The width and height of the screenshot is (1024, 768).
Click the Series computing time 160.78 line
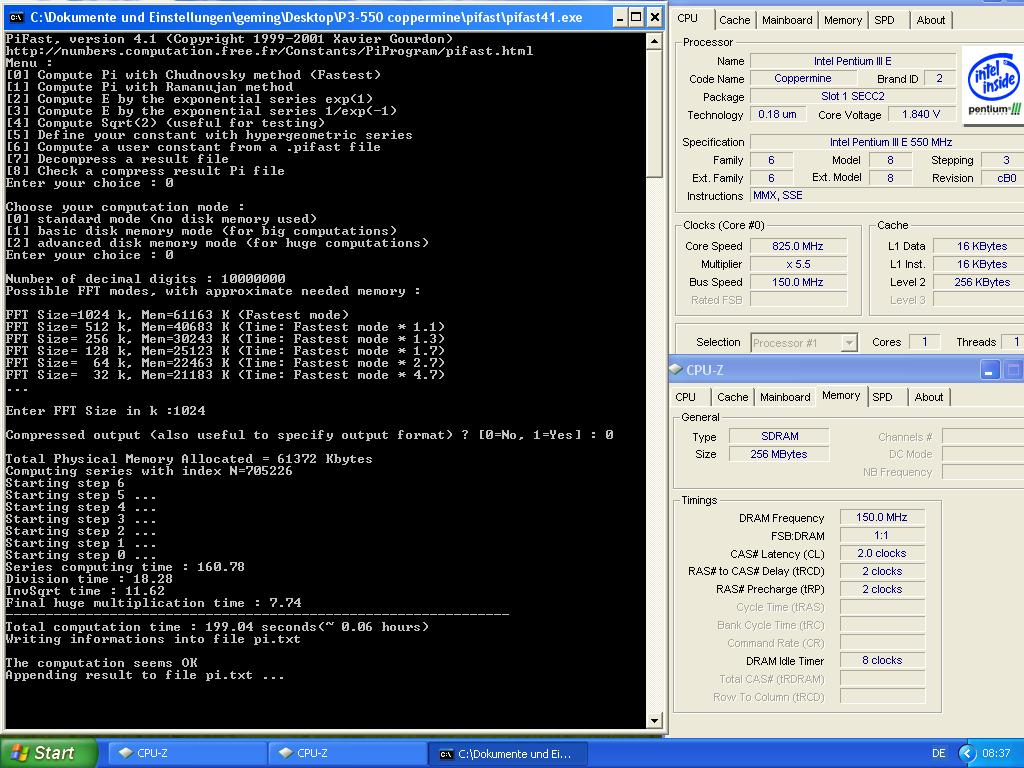click(125, 567)
